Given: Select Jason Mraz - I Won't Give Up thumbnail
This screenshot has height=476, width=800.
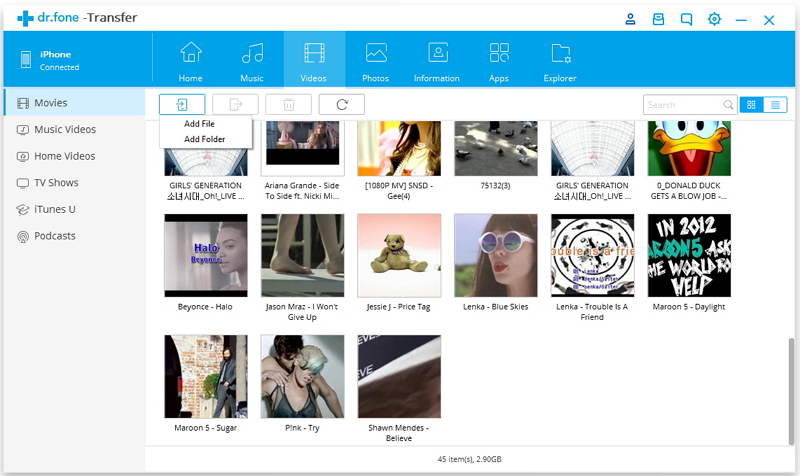Looking at the screenshot, I should point(303,255).
